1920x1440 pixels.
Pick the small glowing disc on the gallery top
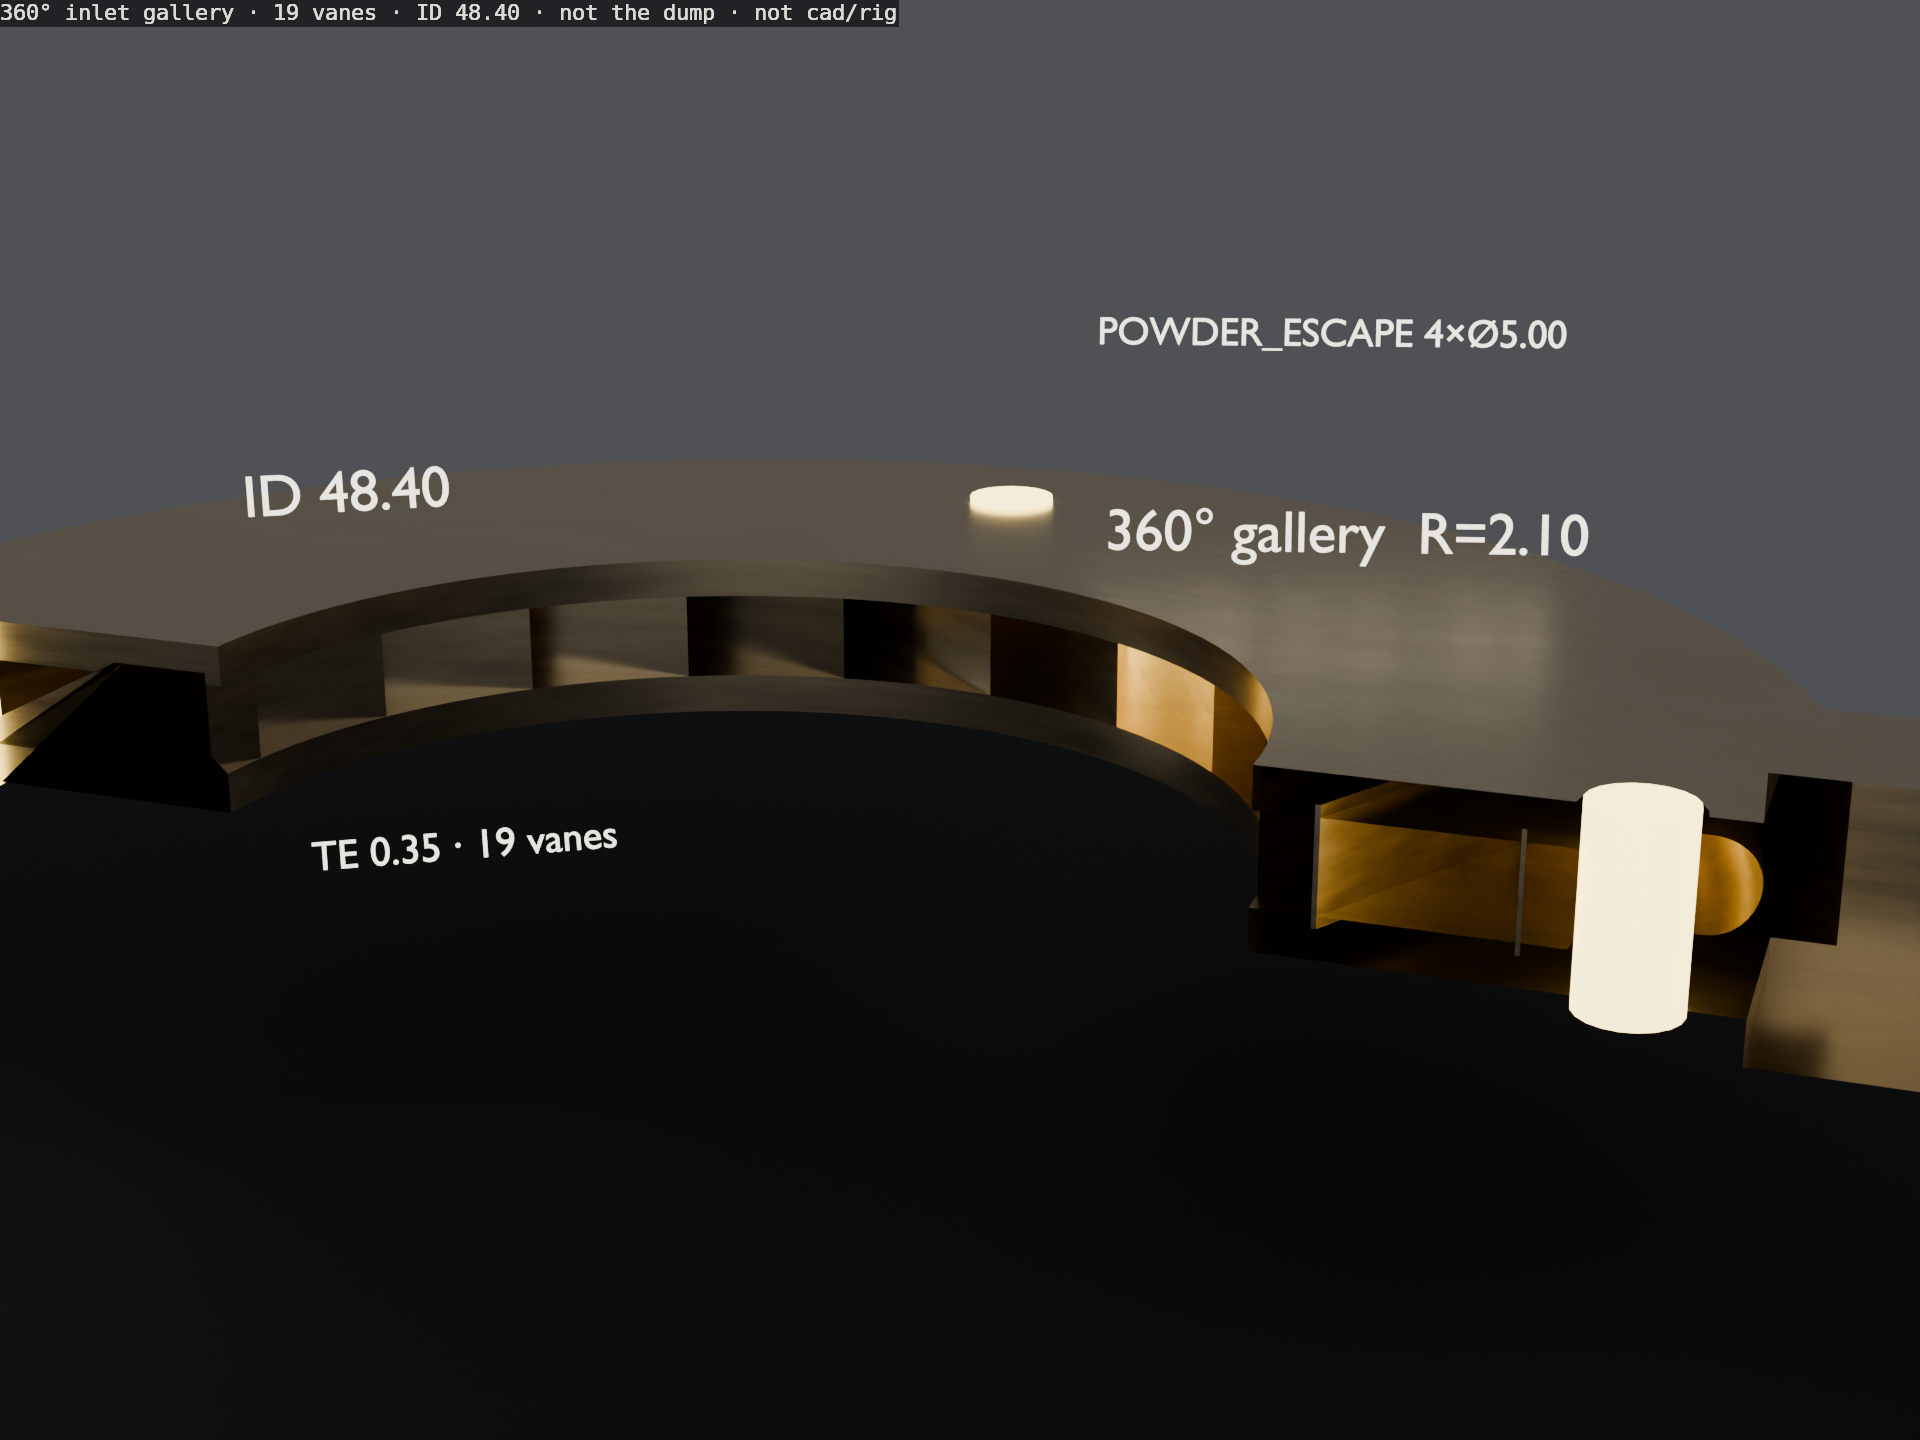click(x=1011, y=501)
